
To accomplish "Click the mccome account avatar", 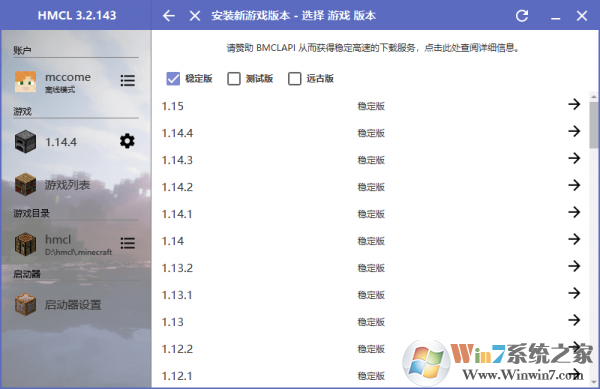I will pos(25,81).
